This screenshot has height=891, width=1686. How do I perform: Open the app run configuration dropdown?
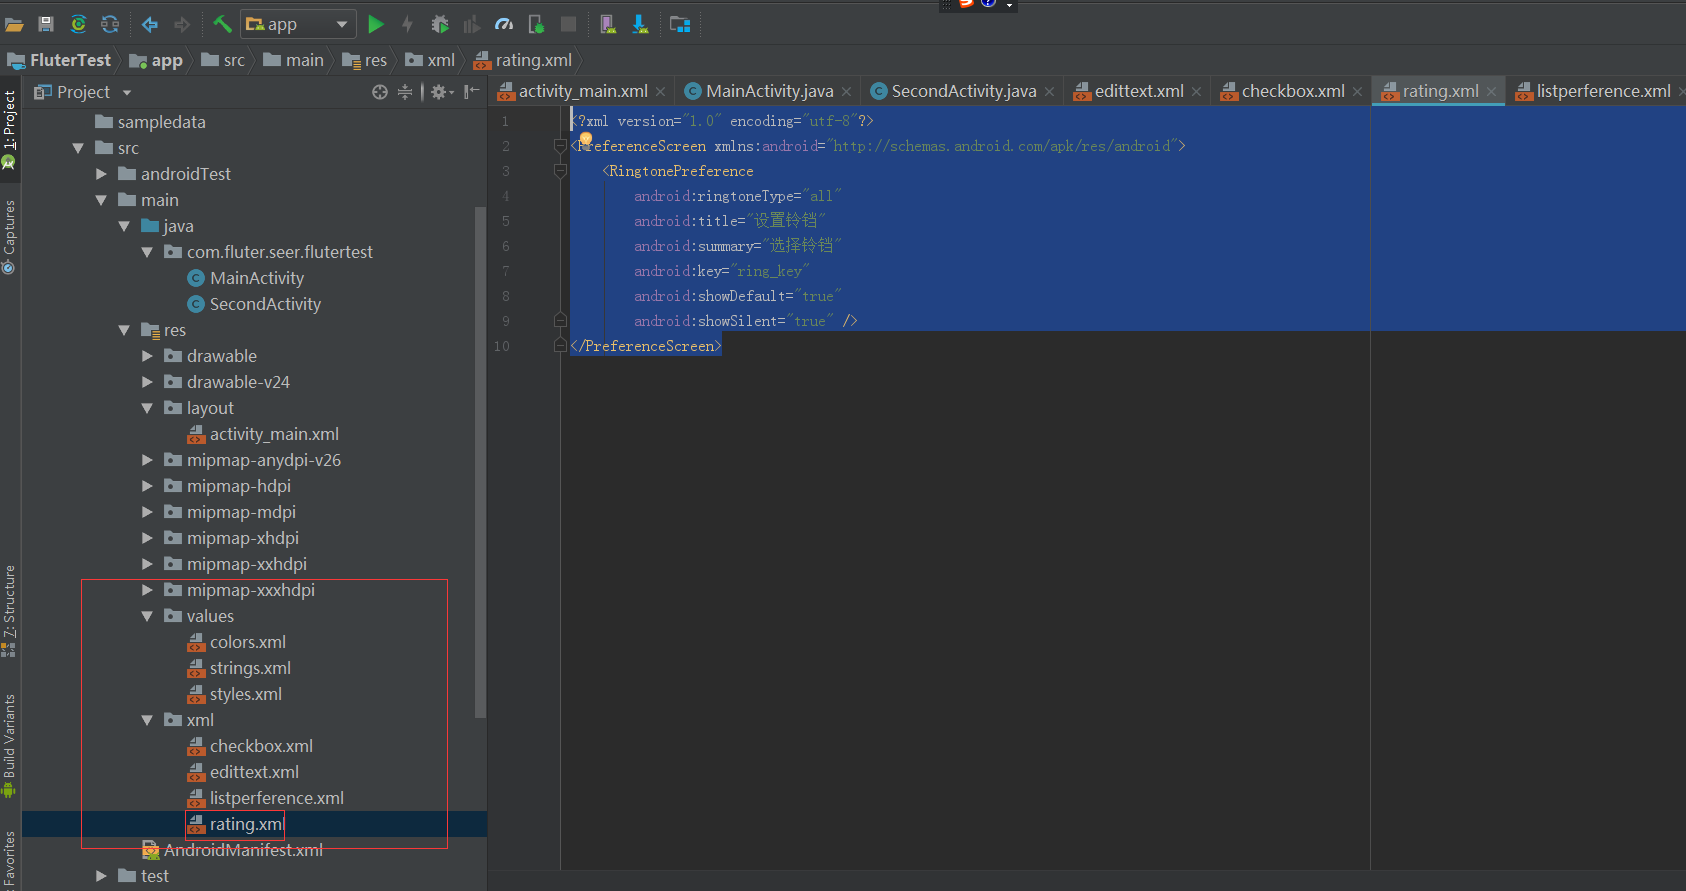[299, 24]
